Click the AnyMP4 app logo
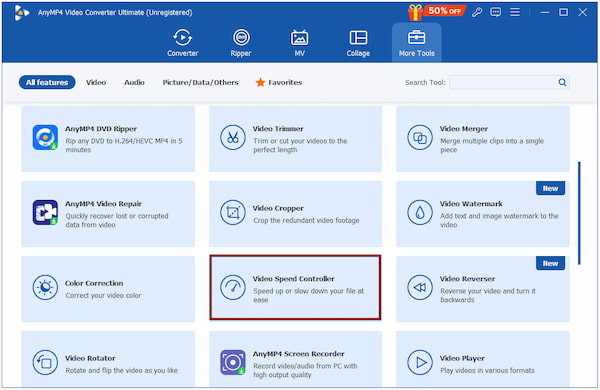The width and height of the screenshot is (600, 390). point(21,13)
